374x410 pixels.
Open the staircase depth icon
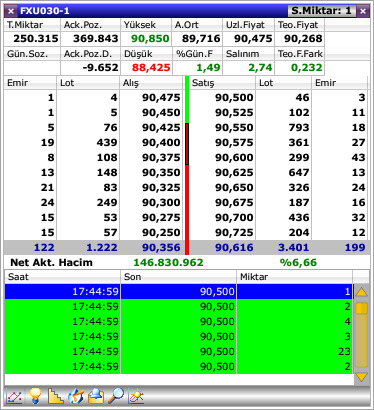click(x=56, y=396)
